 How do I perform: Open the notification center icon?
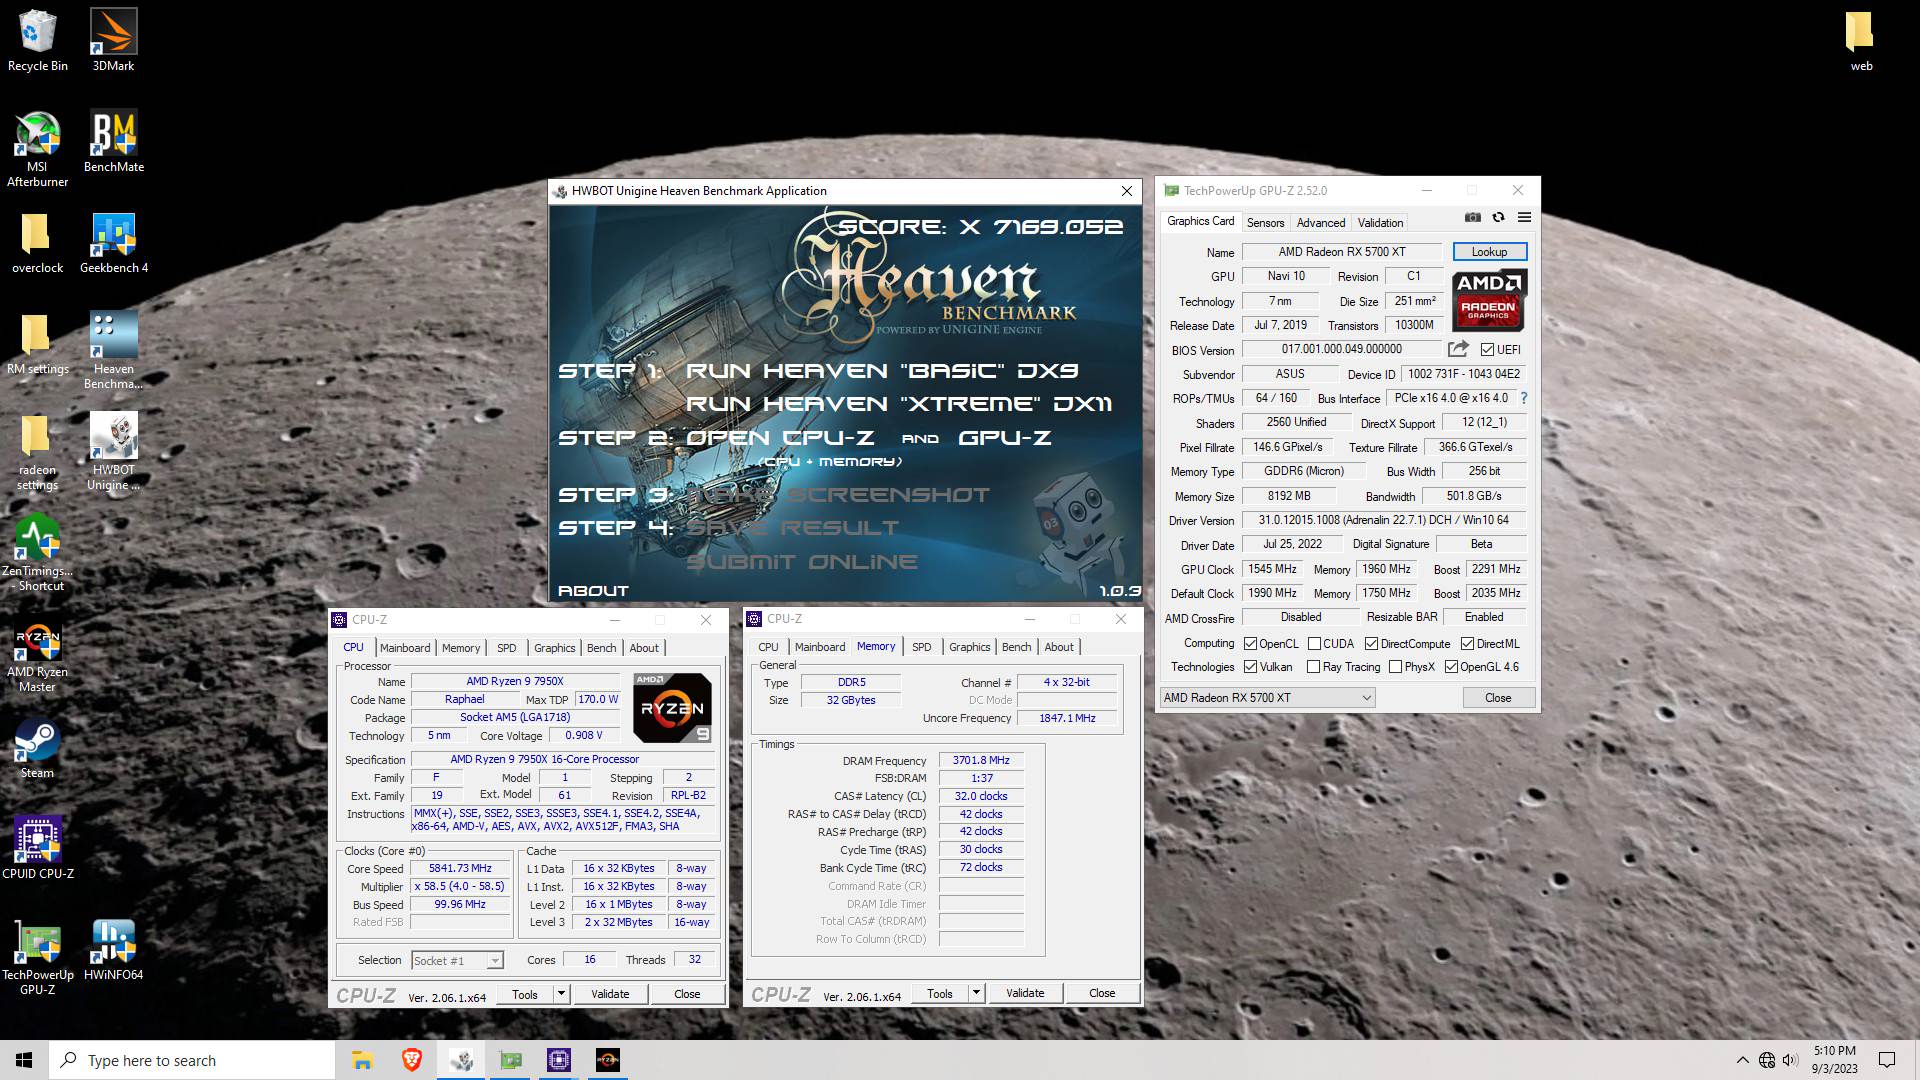(1886, 1060)
